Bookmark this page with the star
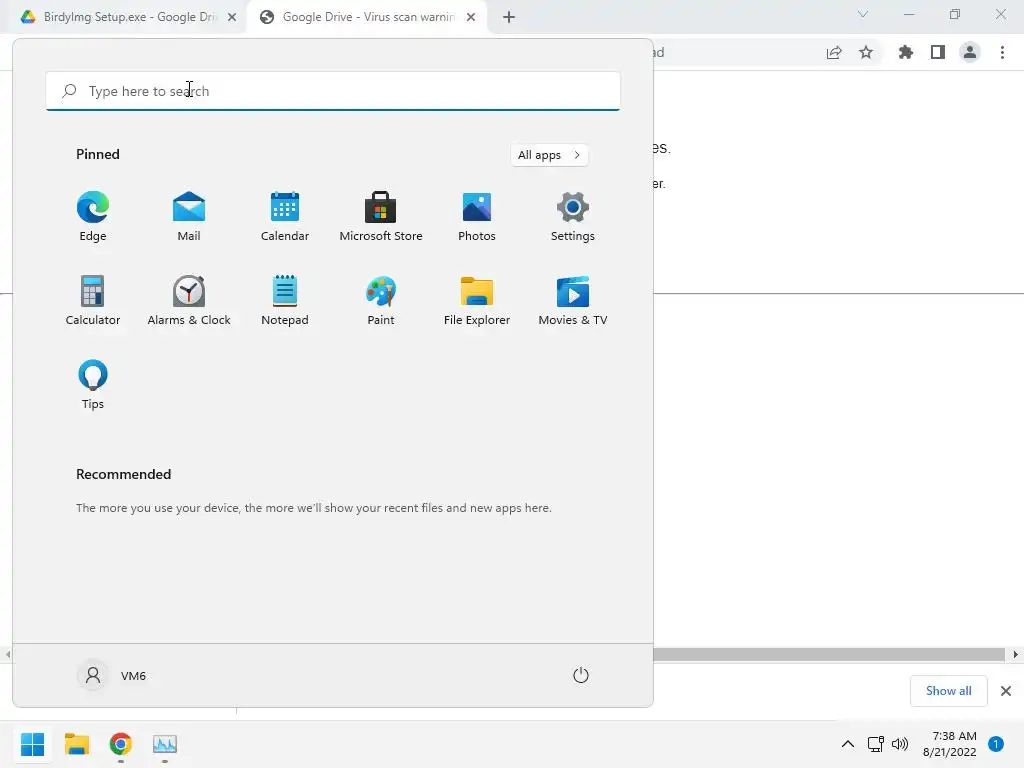1024x768 pixels. pyautogui.click(x=866, y=52)
